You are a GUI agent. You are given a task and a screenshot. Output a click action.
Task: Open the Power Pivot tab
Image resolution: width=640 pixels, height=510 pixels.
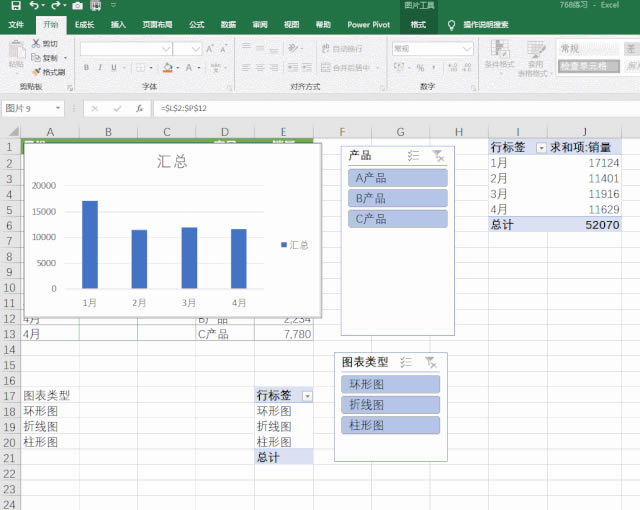[367, 24]
